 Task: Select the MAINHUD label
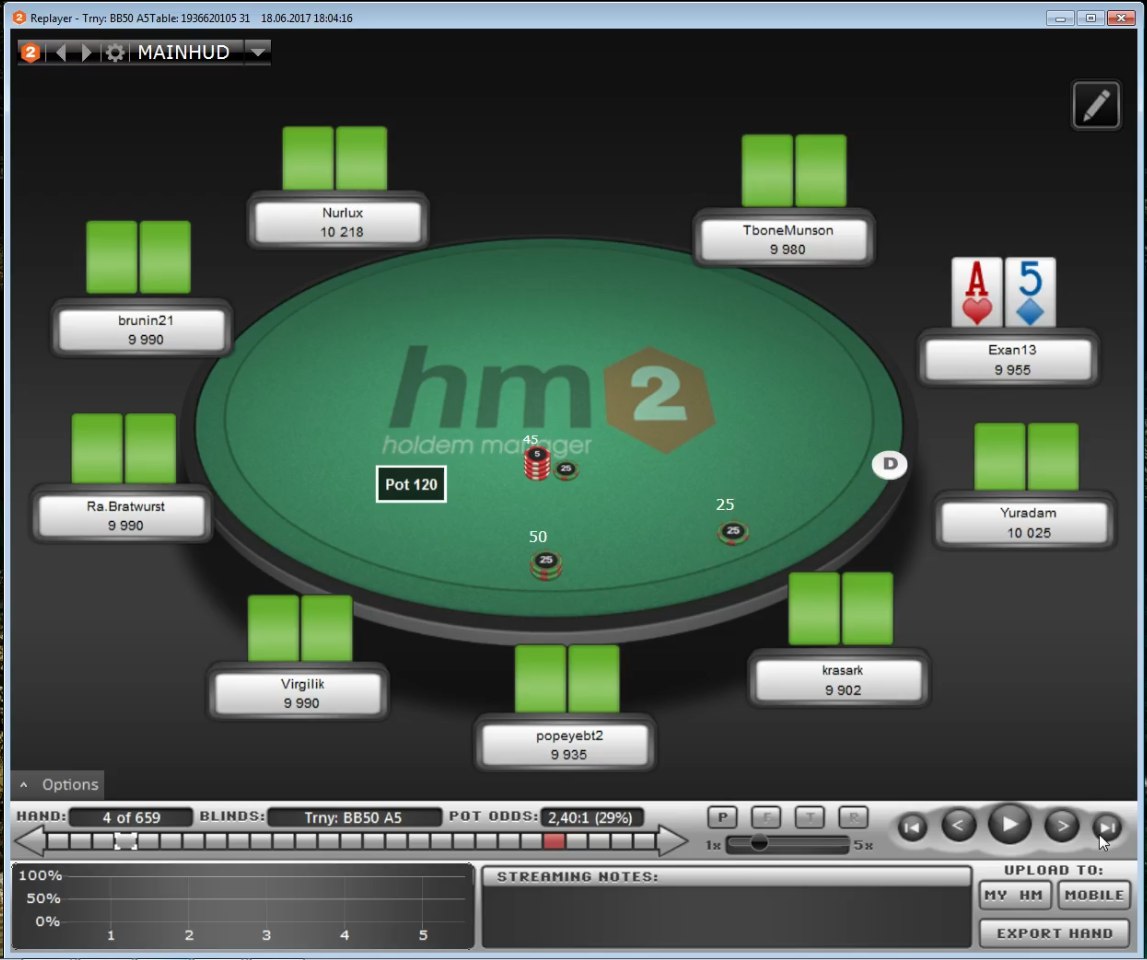click(184, 52)
